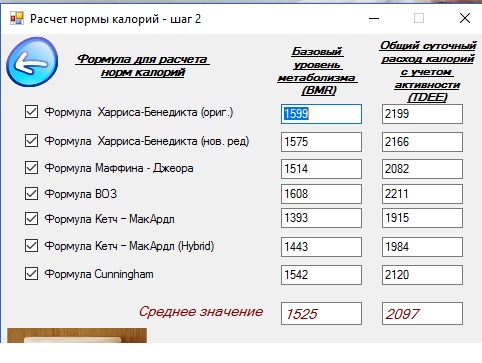Screen dimensions: 482x363
Task: Toggle Формула Харриса-Бенедикта (нов. ред) checkbox
Action: click(x=31, y=141)
